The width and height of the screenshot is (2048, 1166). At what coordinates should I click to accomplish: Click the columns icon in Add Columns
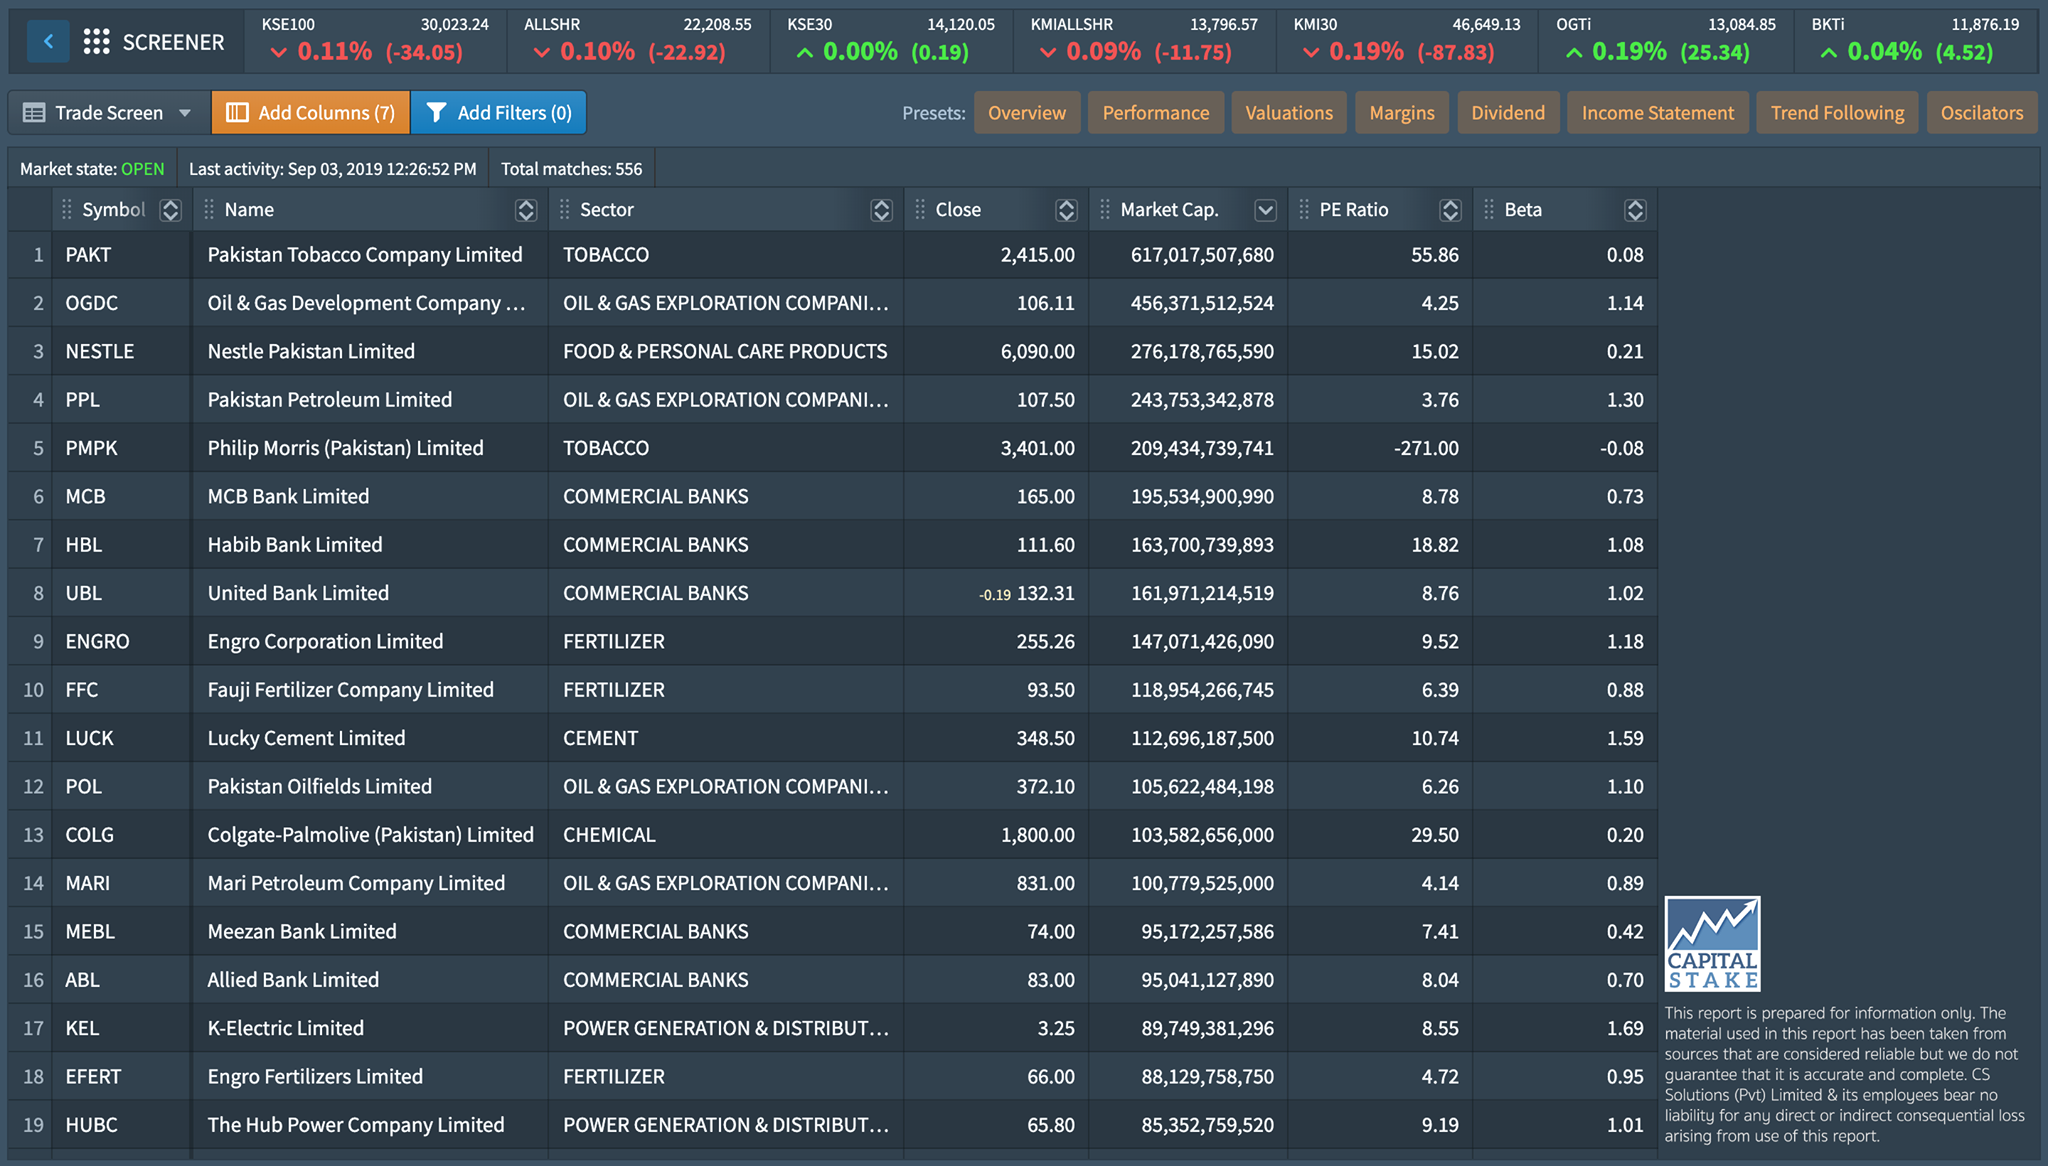237,113
